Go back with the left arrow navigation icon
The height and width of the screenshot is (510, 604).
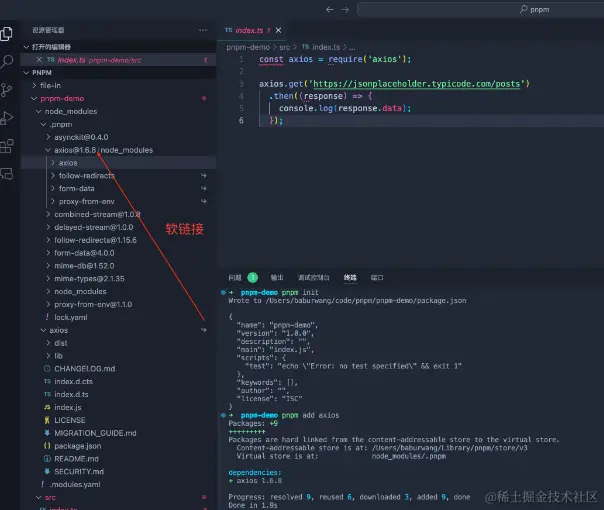(x=330, y=10)
